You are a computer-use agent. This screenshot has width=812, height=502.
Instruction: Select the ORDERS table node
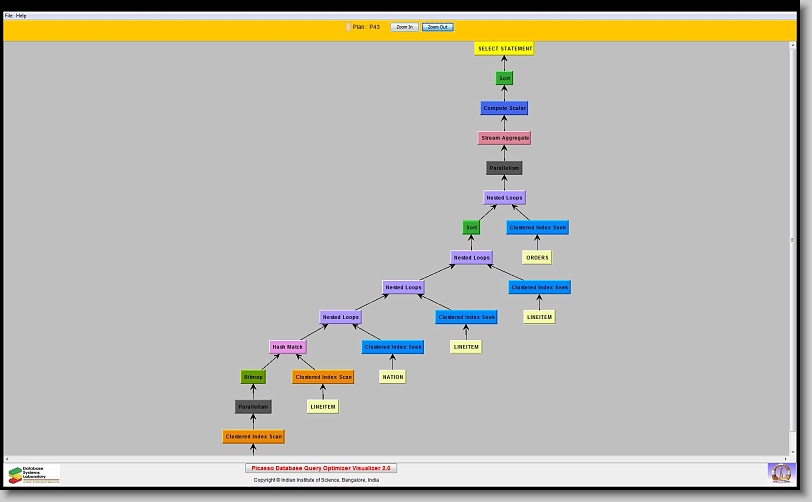(537, 257)
